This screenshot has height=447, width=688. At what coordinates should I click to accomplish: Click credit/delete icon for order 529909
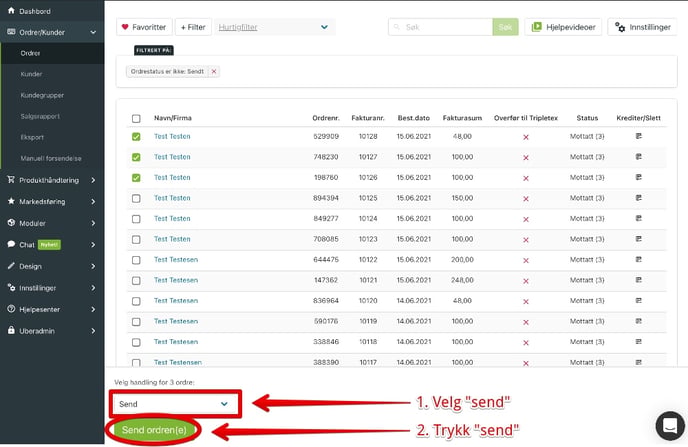tap(638, 136)
